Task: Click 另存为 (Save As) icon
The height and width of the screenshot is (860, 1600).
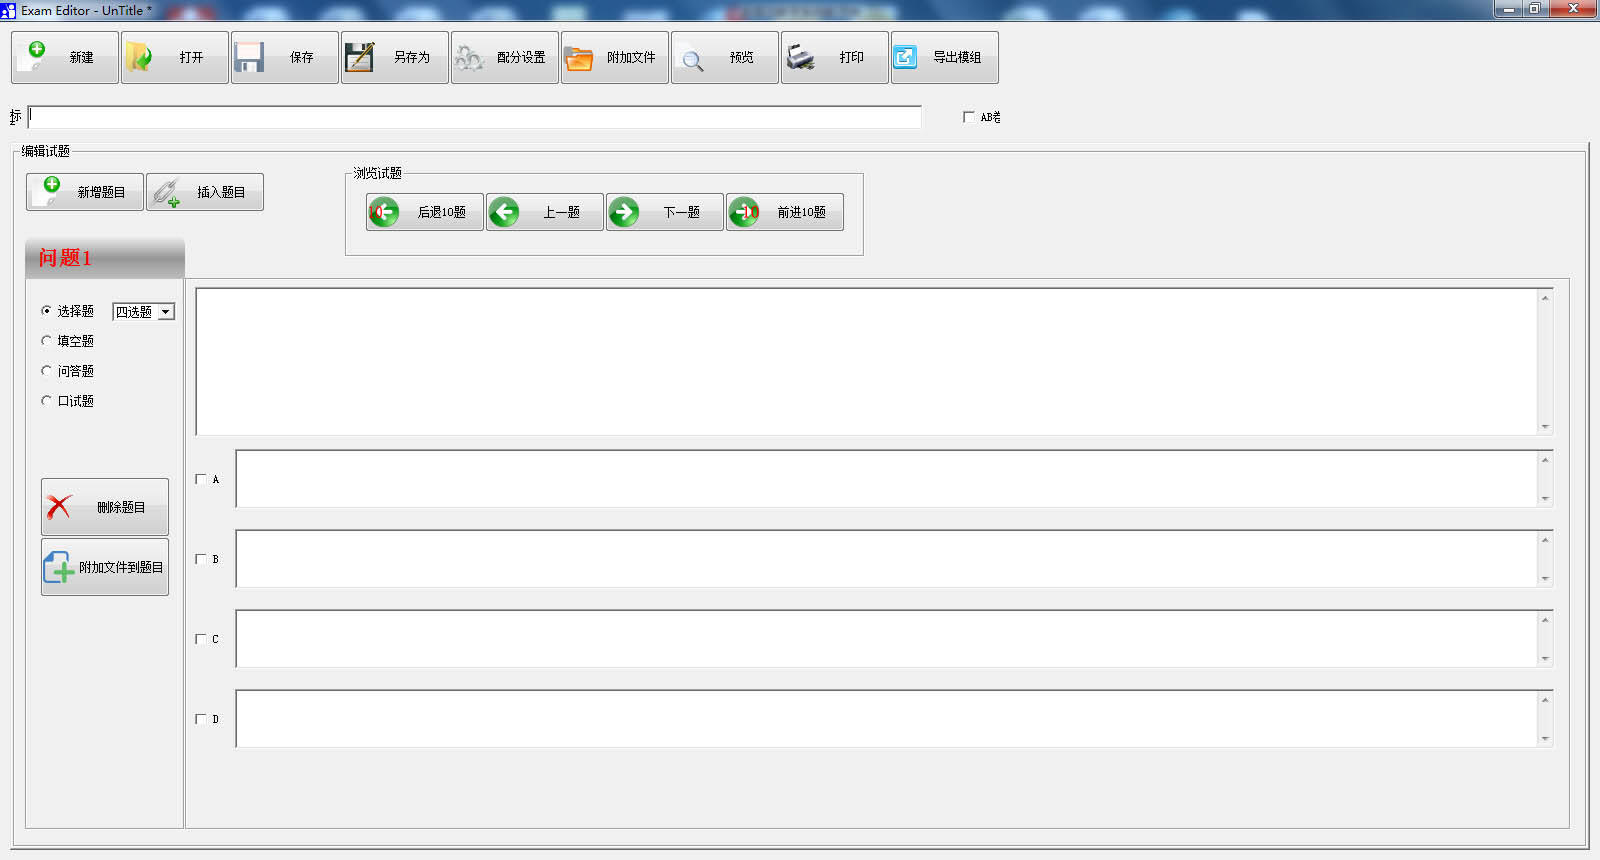Action: [x=359, y=57]
